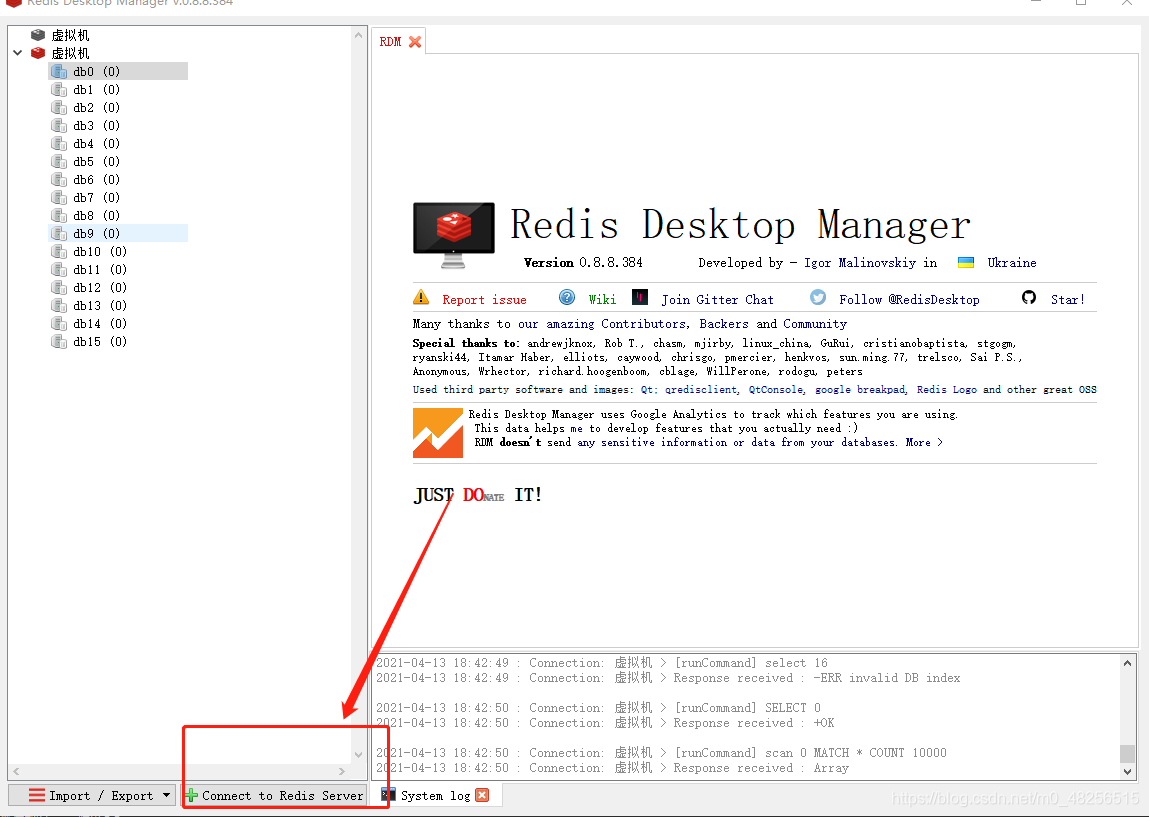1149x817 pixels.
Task: Click System log scrollbar down arrow
Action: pos(1127,772)
